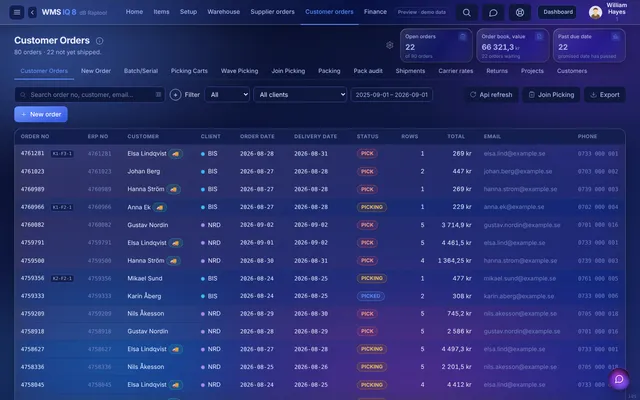The image size is (640, 400).
Task: Sort by DELIVERY DATE column header
Action: (x=316, y=136)
